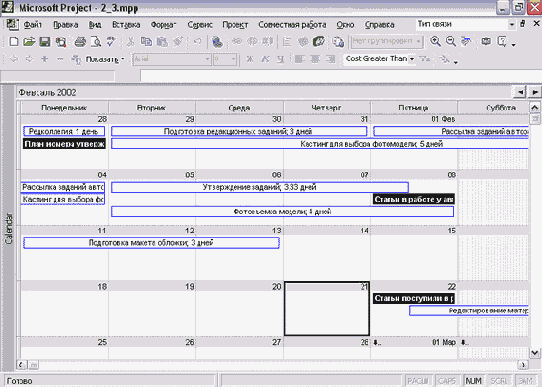Viewport: 542px width, 387px height.
Task: Select the calendar day cell 14
Action: (x=327, y=253)
